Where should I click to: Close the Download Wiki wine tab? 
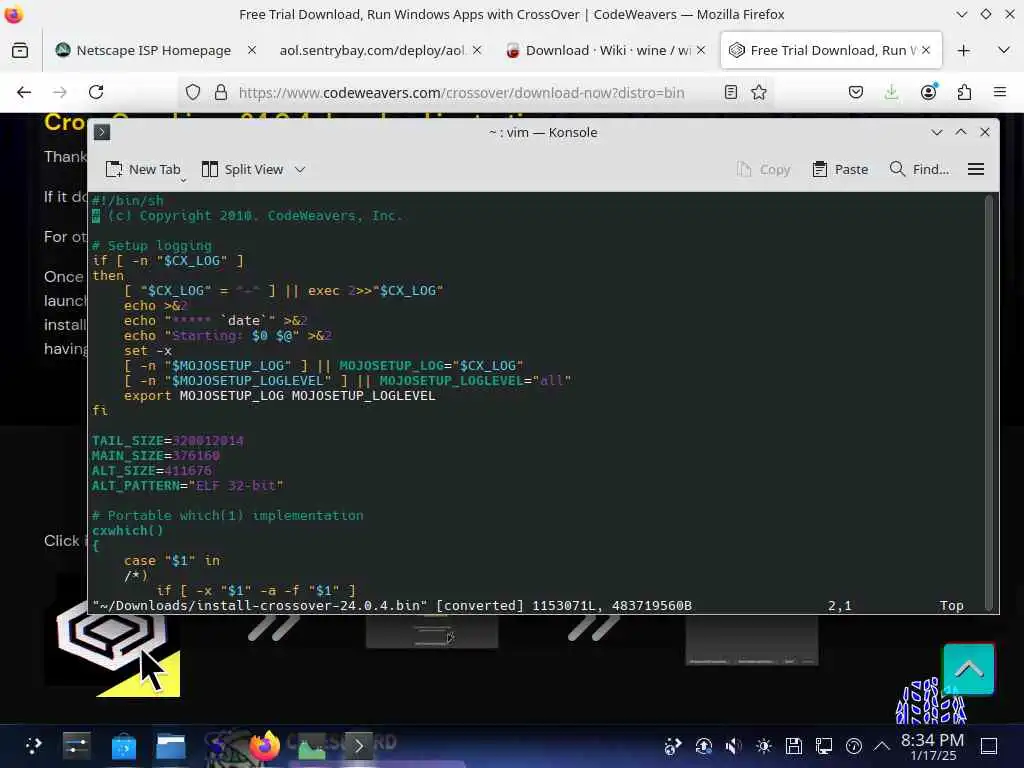(701, 50)
